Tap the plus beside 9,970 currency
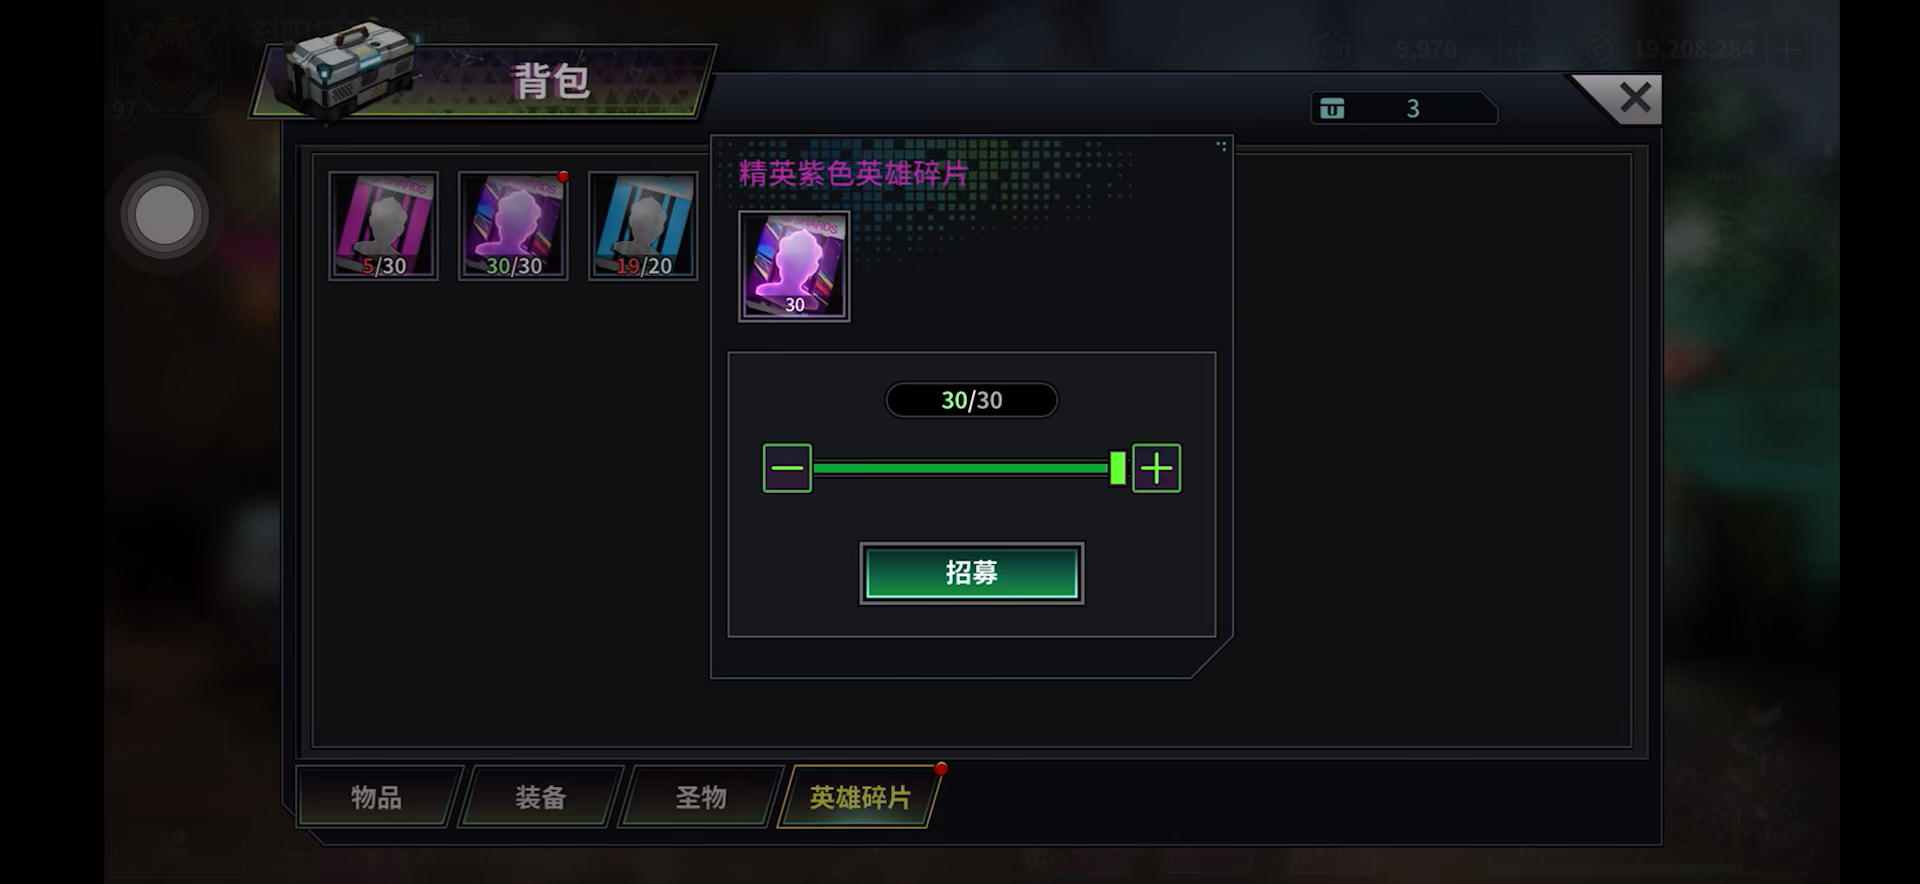Image resolution: width=1920 pixels, height=884 pixels. pyautogui.click(x=1517, y=48)
